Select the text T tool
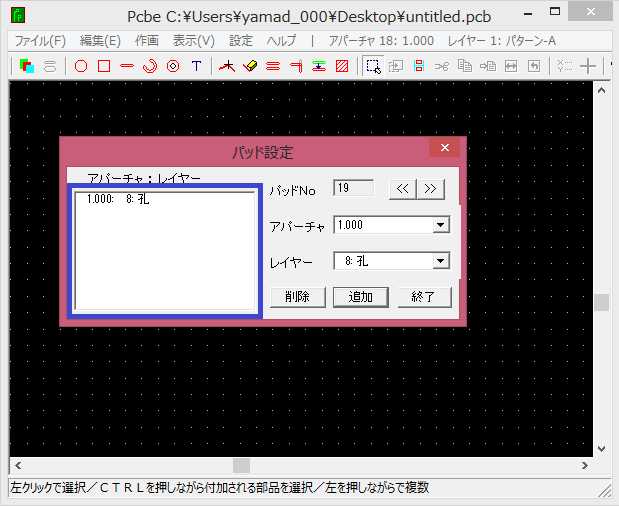Image resolution: width=619 pixels, height=506 pixels. pyautogui.click(x=196, y=66)
